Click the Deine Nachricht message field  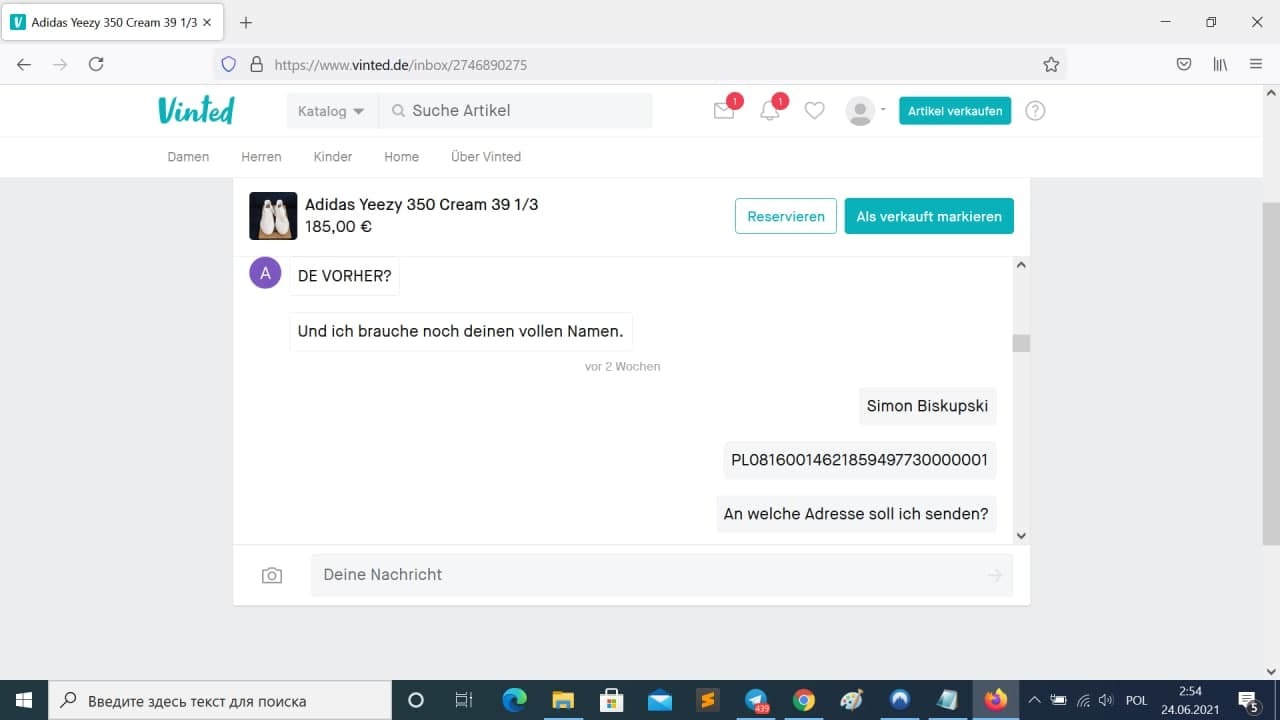[662, 575]
